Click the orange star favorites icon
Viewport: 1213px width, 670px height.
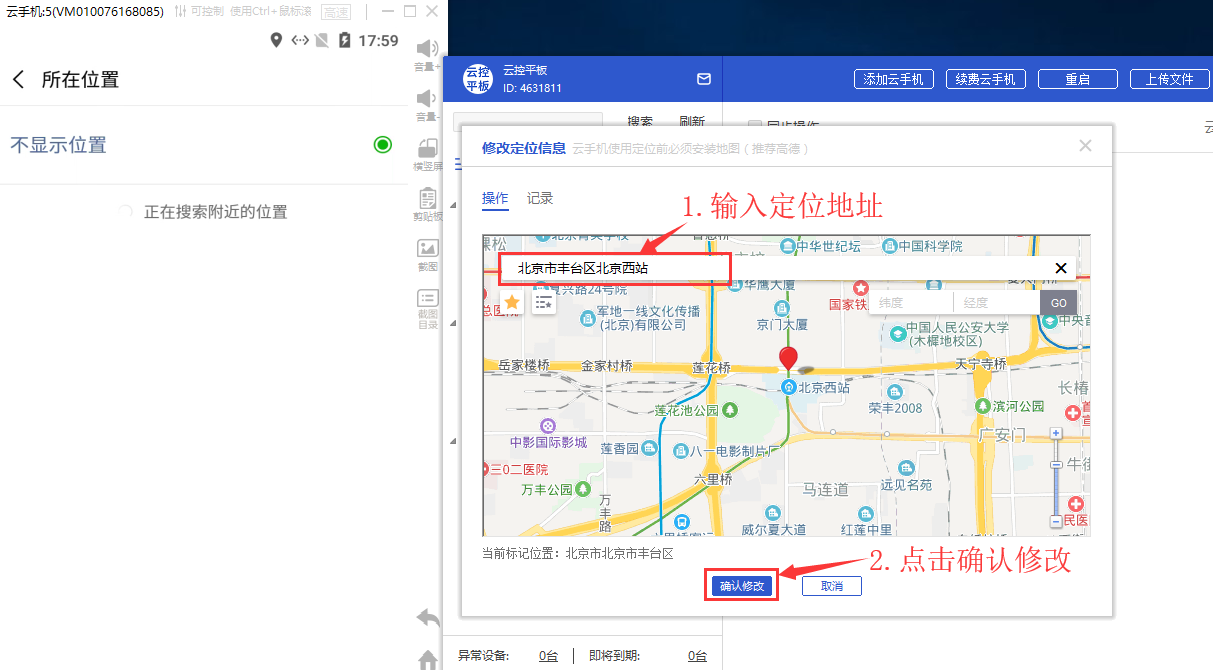coord(511,301)
